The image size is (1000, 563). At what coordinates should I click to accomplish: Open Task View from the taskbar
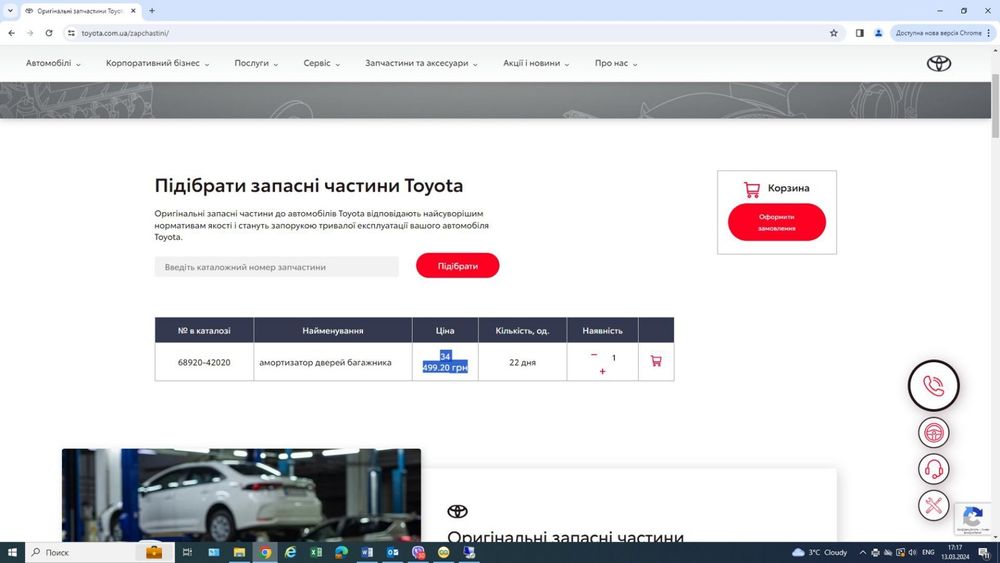pyautogui.click(x=188, y=552)
